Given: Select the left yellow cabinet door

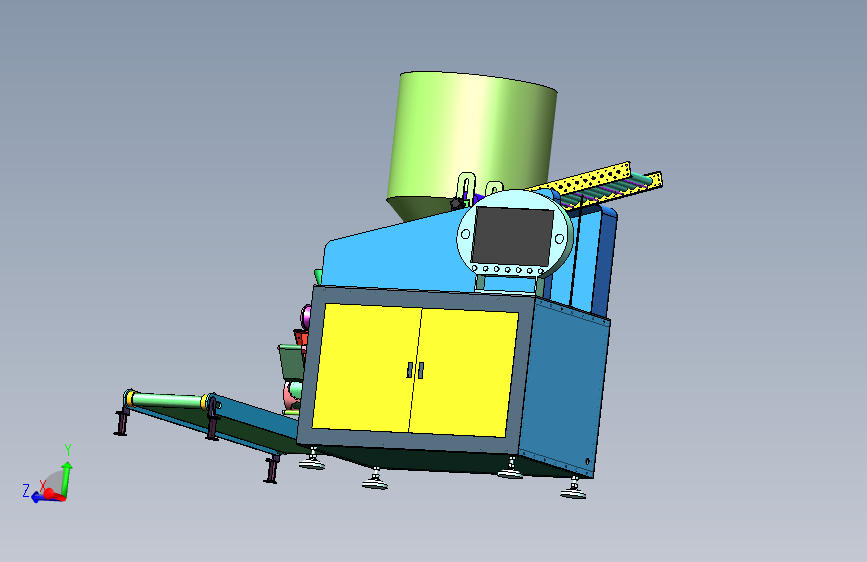Looking at the screenshot, I should [366, 368].
